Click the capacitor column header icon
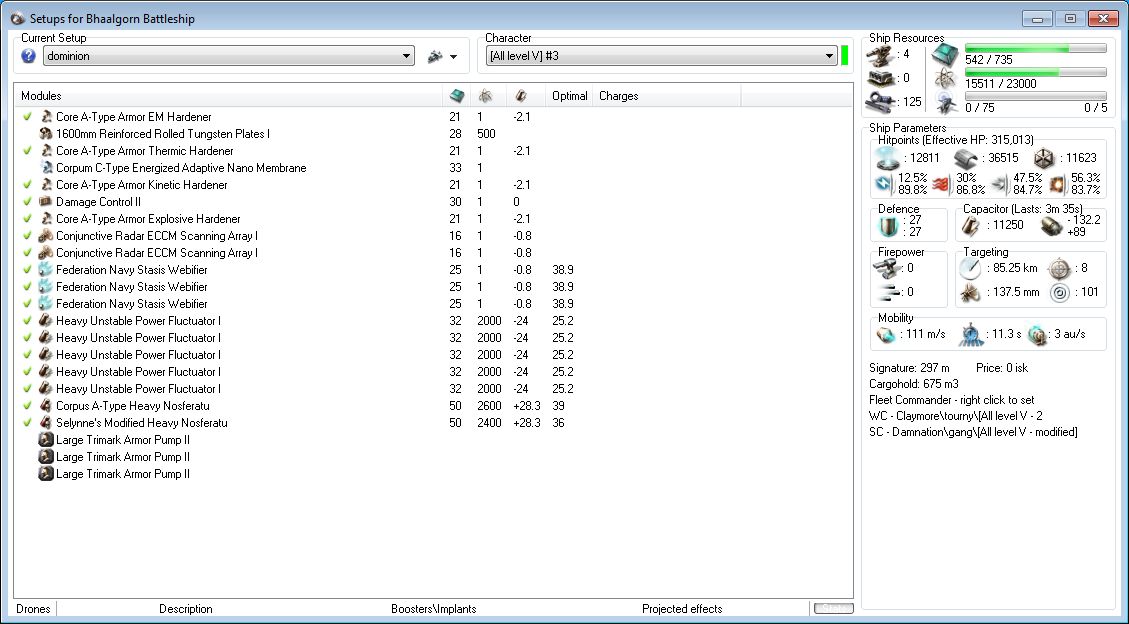The width and height of the screenshot is (1129, 624). point(521,96)
